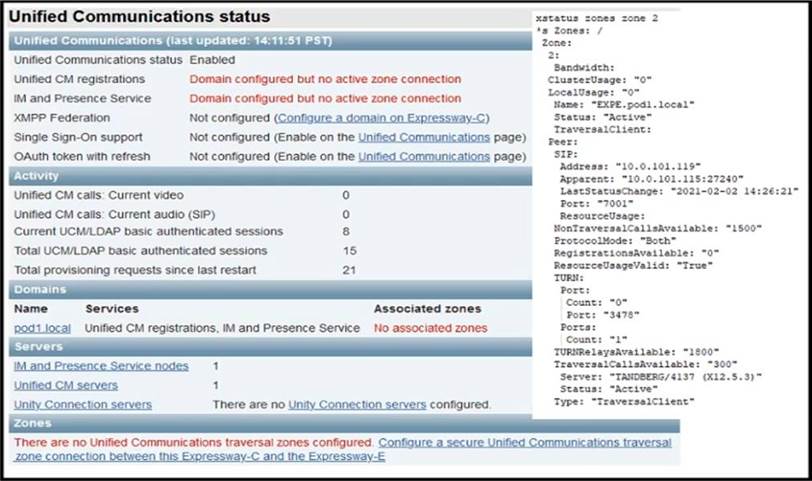The width and height of the screenshot is (812, 481).
Task: Click the Unified CM registrations red status message
Action: click(x=325, y=79)
